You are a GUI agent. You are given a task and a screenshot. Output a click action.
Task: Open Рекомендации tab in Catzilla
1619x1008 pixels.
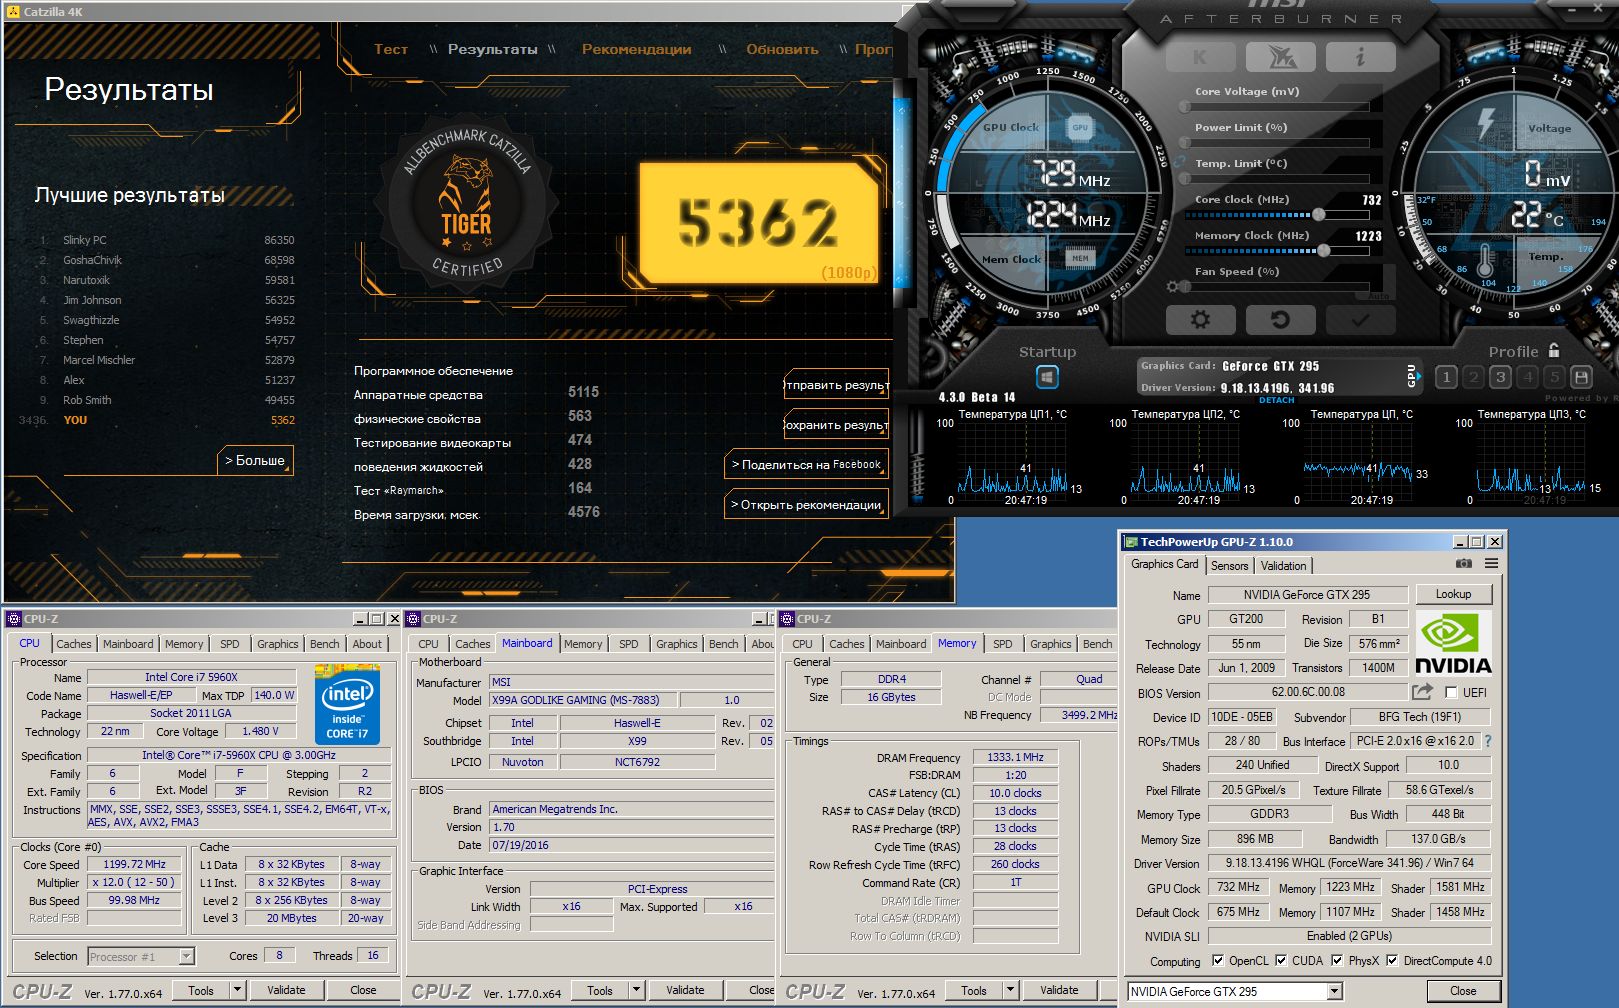(636, 49)
